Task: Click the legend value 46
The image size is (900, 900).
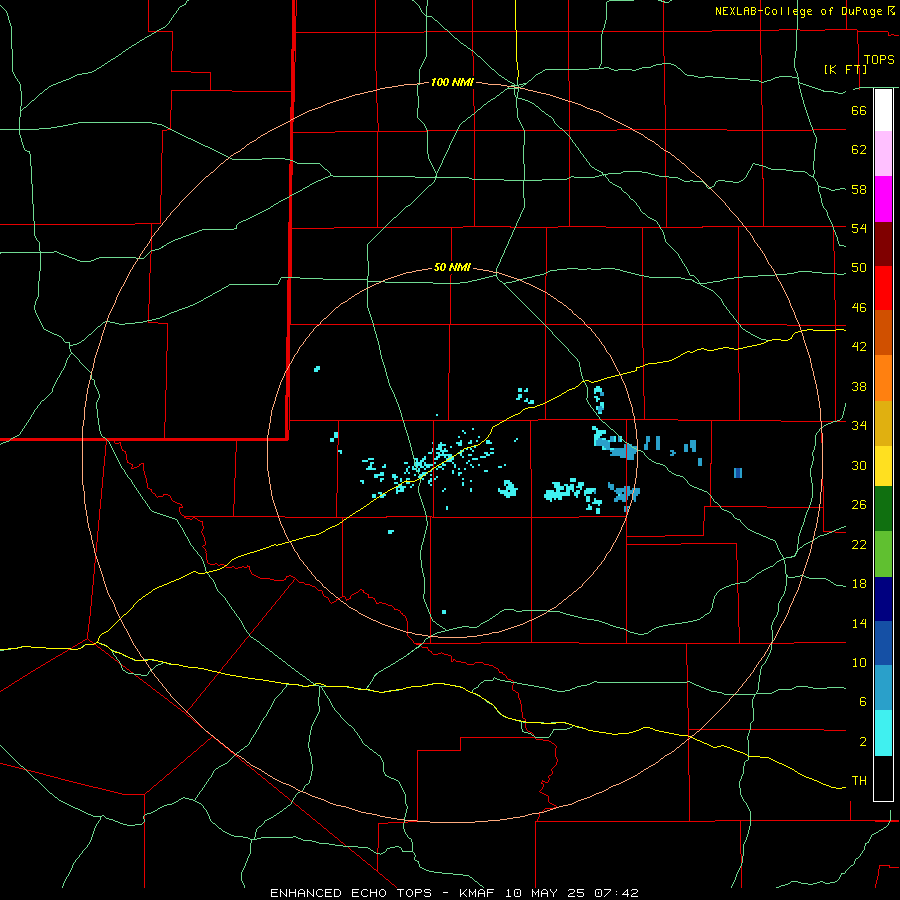Action: [859, 308]
